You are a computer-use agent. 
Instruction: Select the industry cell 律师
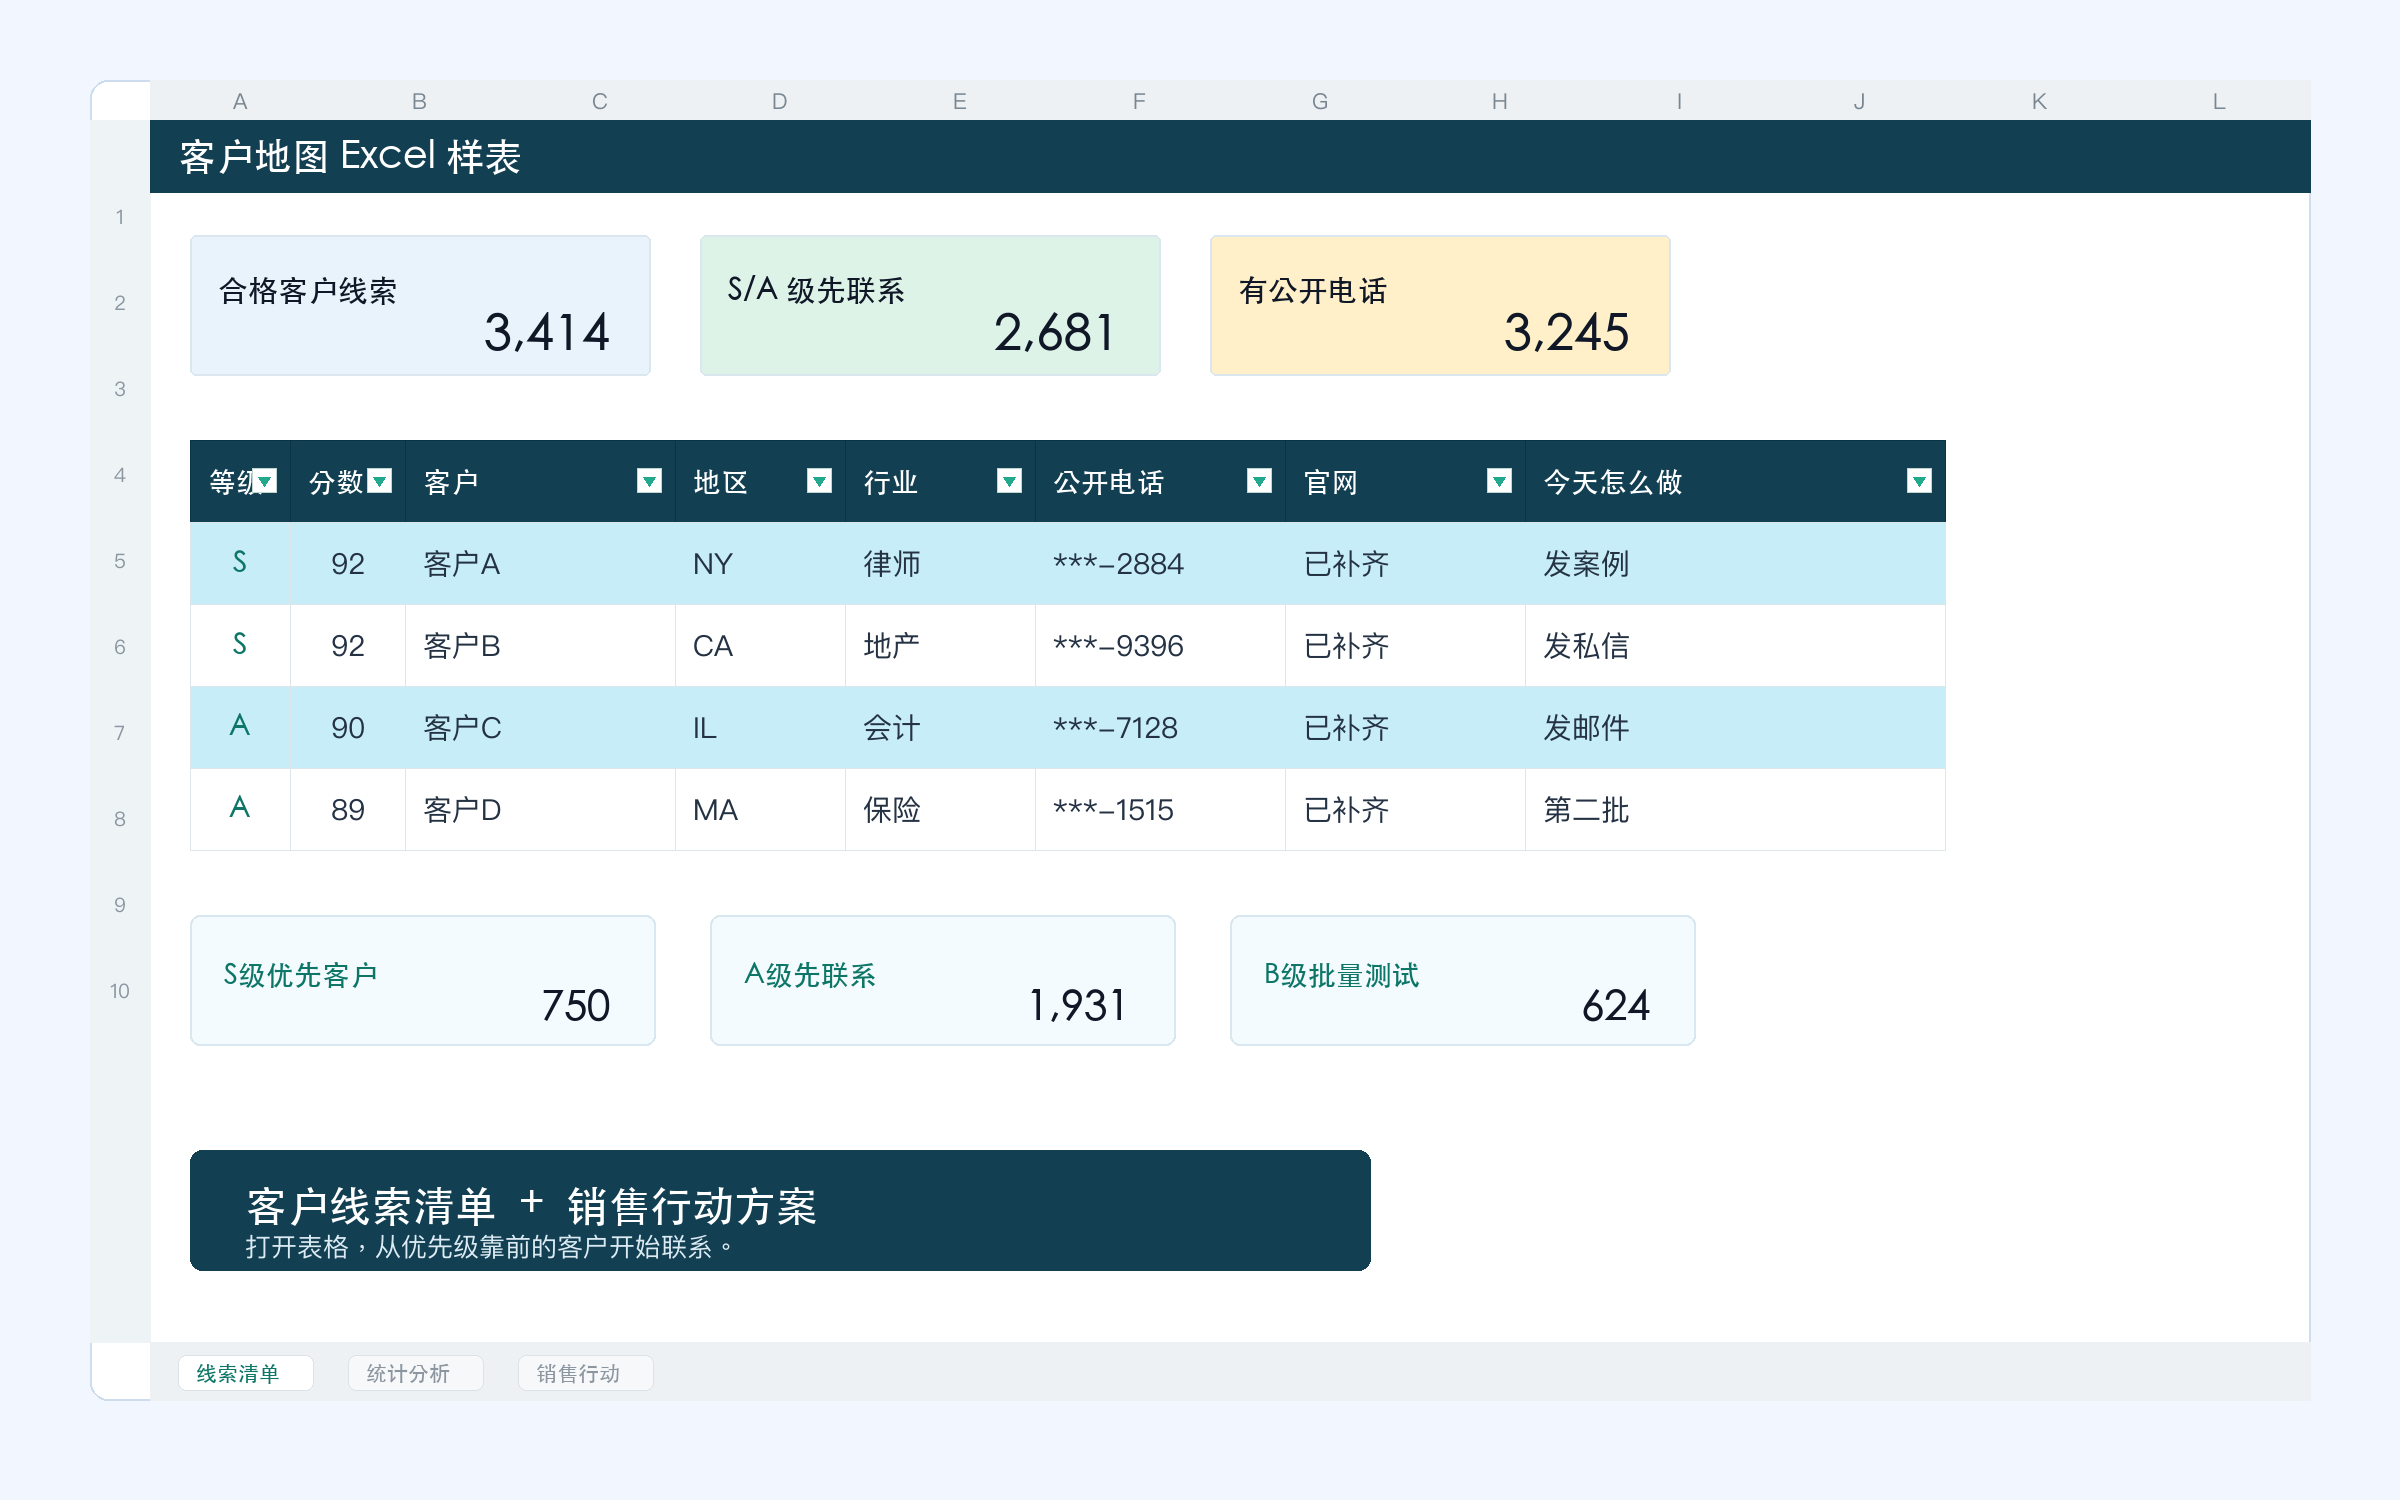click(x=940, y=564)
